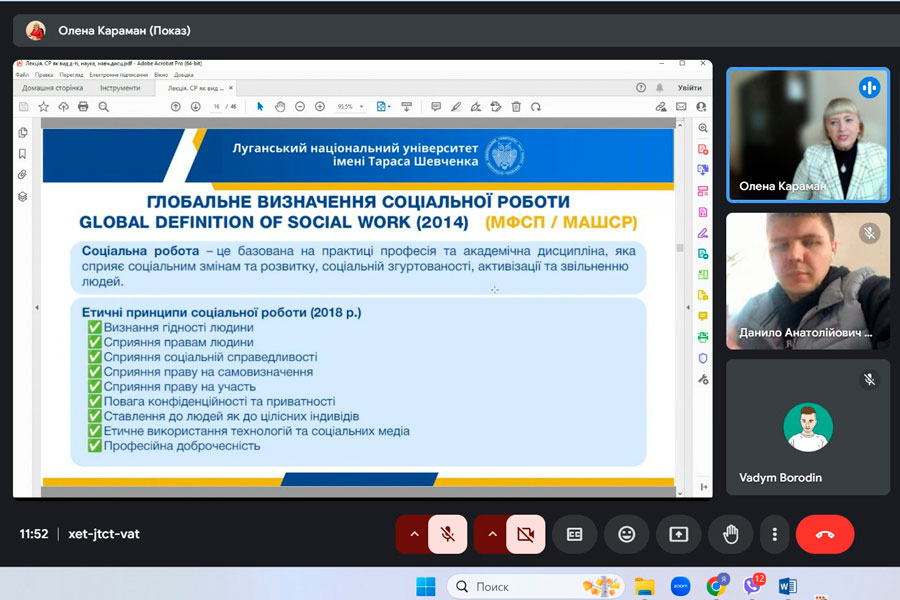Open Zoom from the Windows taskbar

pyautogui.click(x=680, y=586)
